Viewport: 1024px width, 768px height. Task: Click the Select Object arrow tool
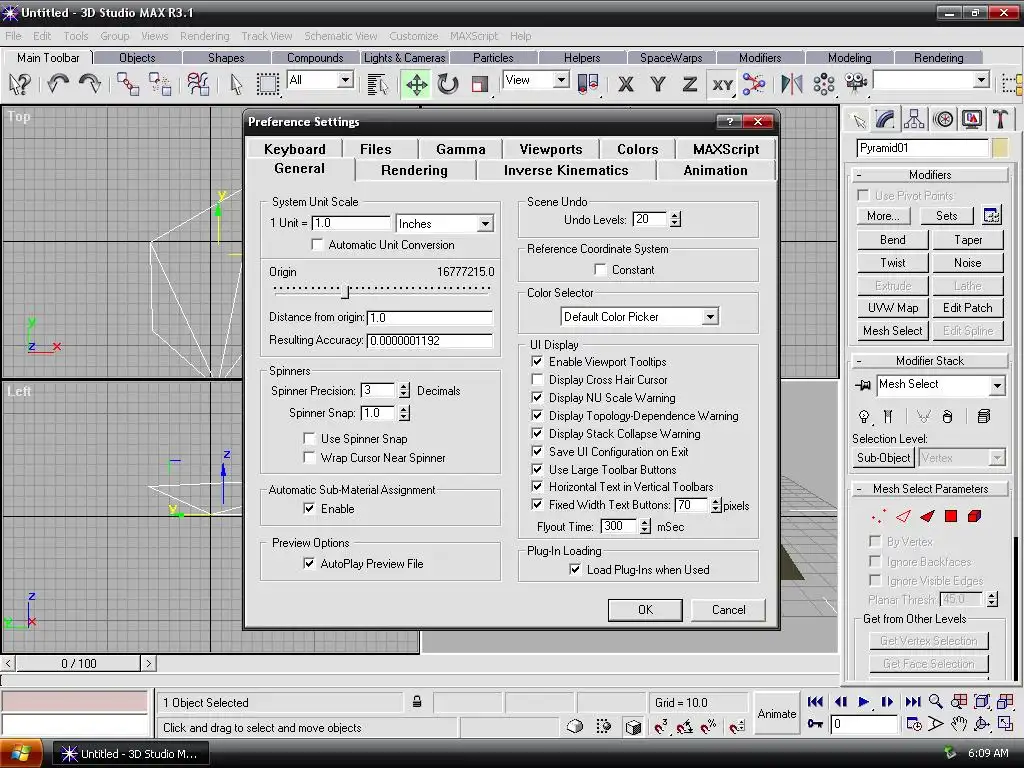(x=236, y=84)
